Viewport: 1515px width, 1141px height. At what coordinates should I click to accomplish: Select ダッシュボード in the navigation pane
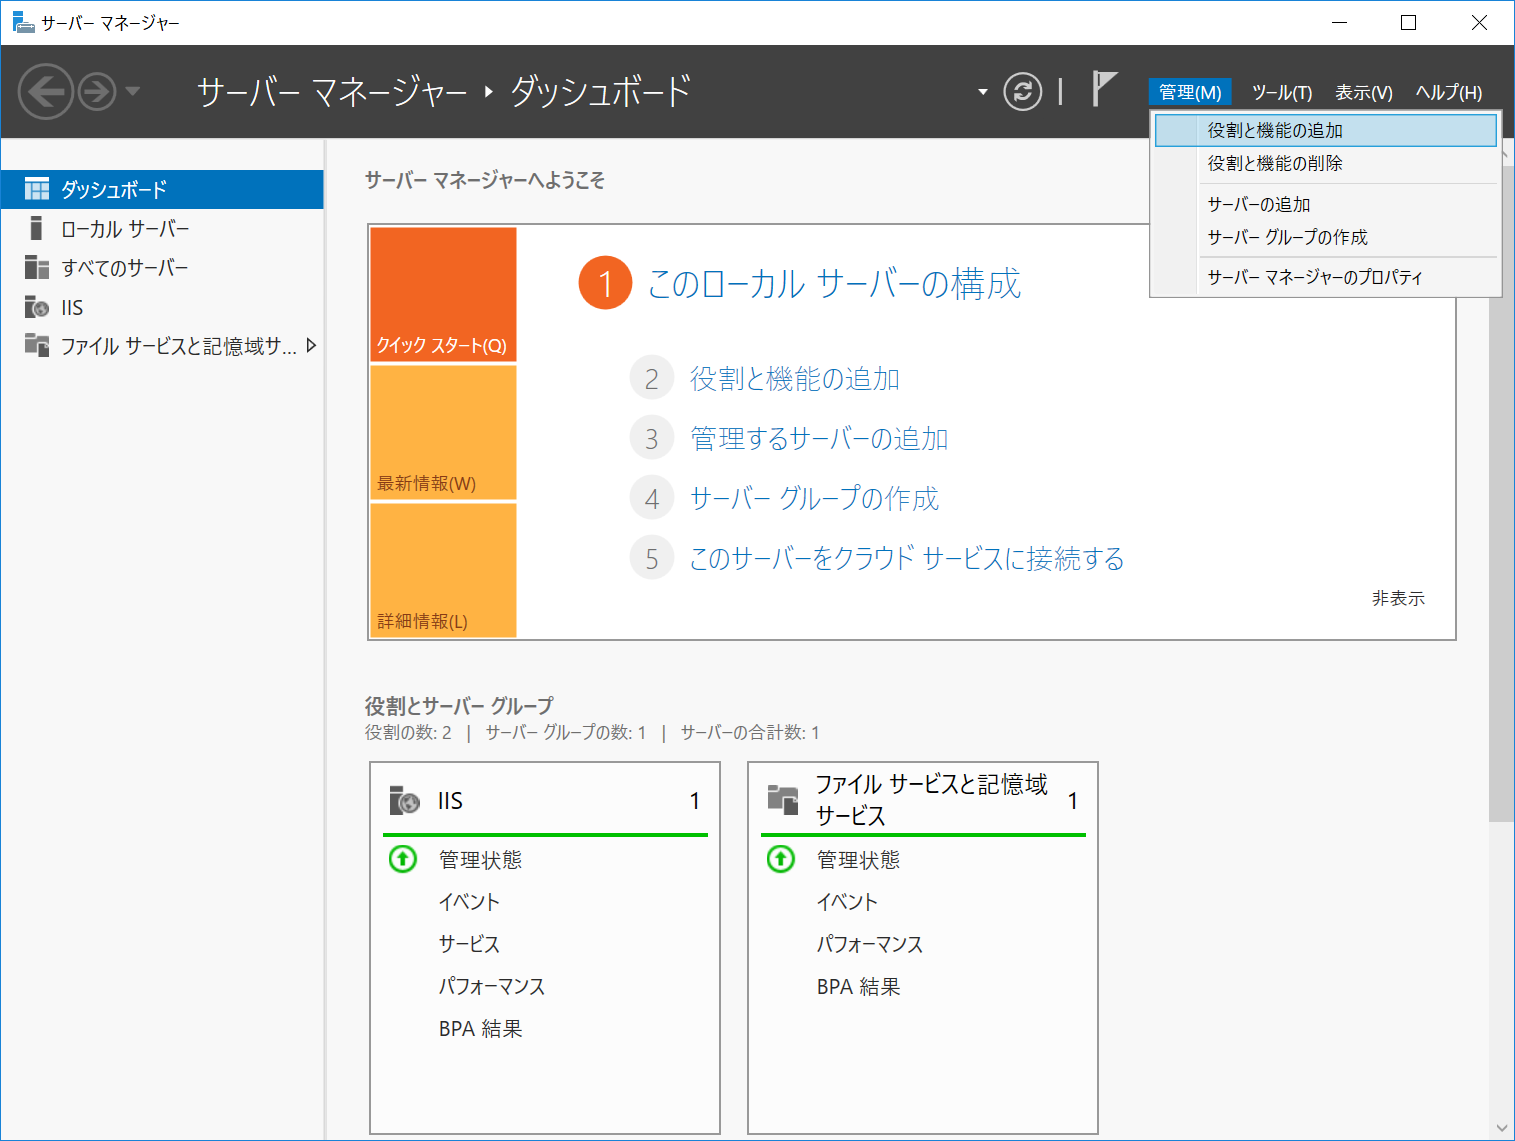162,189
